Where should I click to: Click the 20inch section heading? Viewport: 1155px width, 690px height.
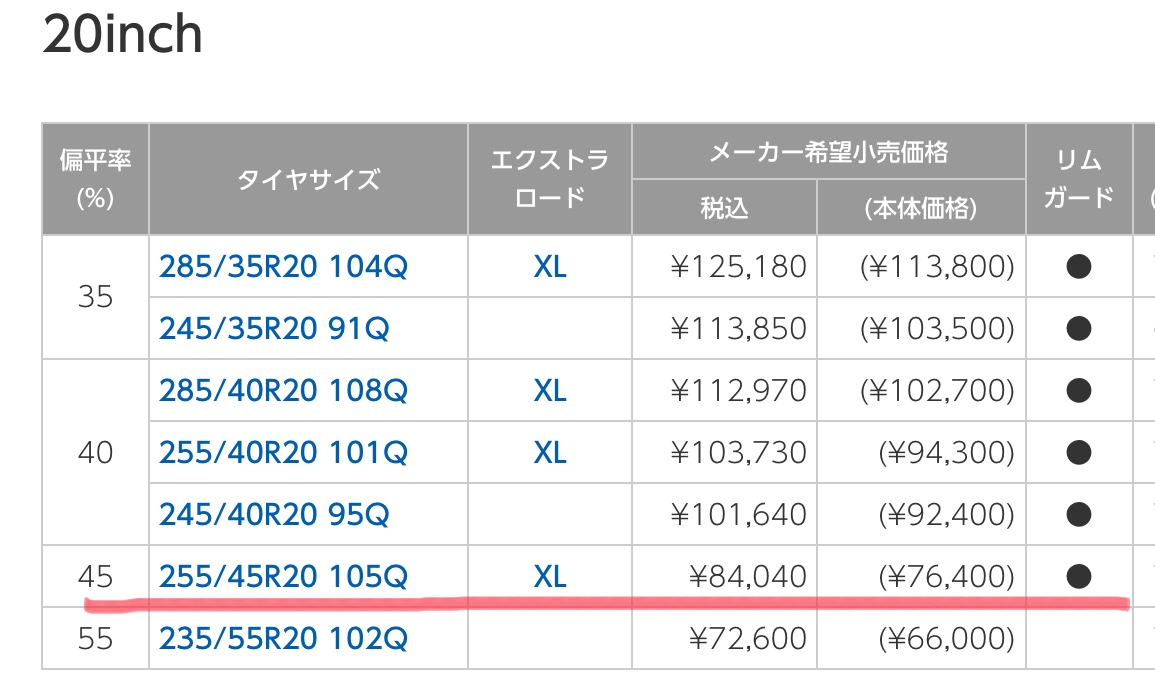pos(122,34)
